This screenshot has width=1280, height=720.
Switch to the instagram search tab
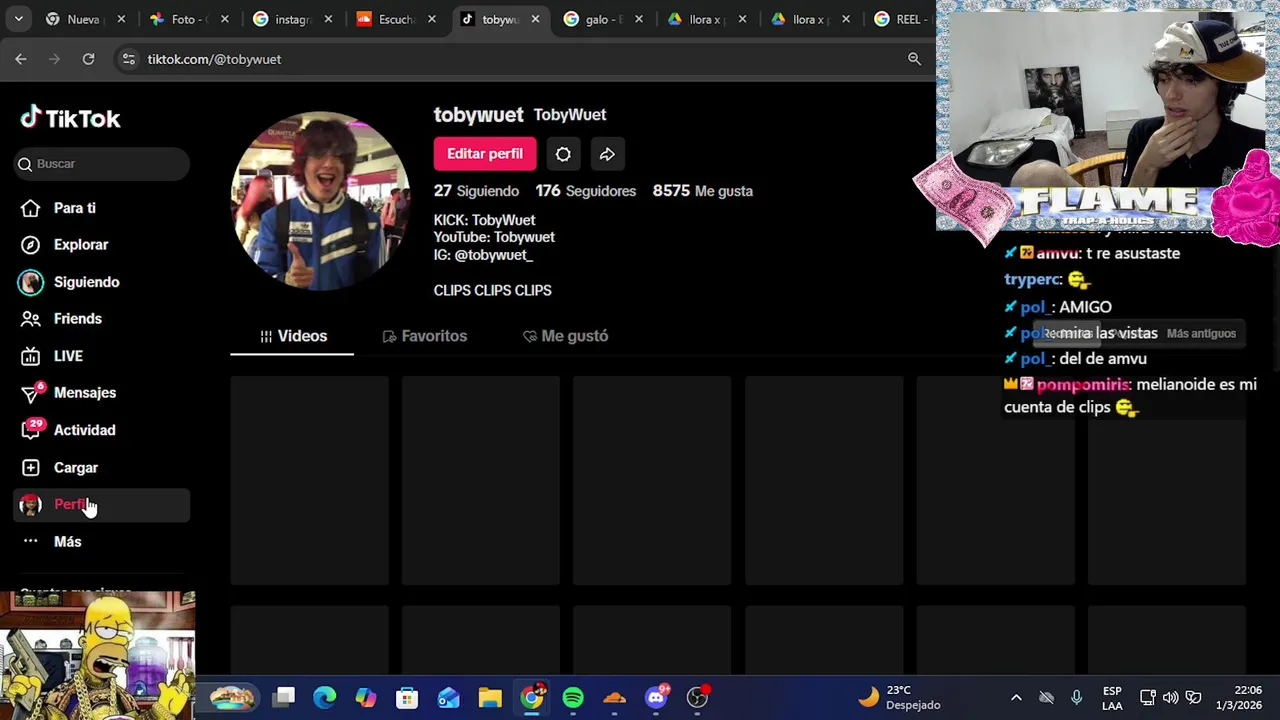click(x=292, y=19)
